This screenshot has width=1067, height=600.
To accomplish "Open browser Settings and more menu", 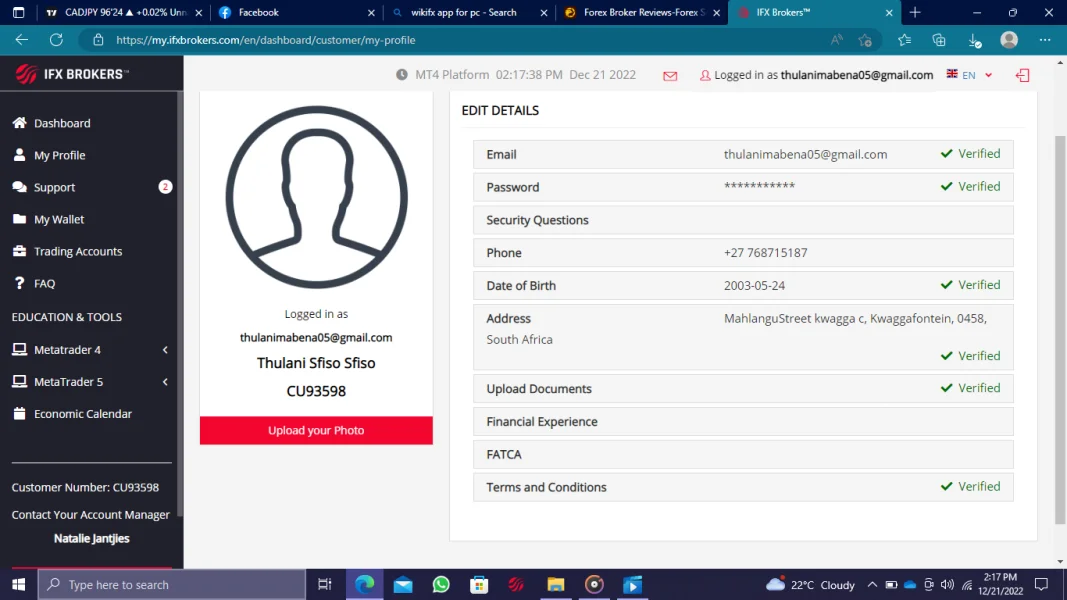I will (x=1045, y=40).
